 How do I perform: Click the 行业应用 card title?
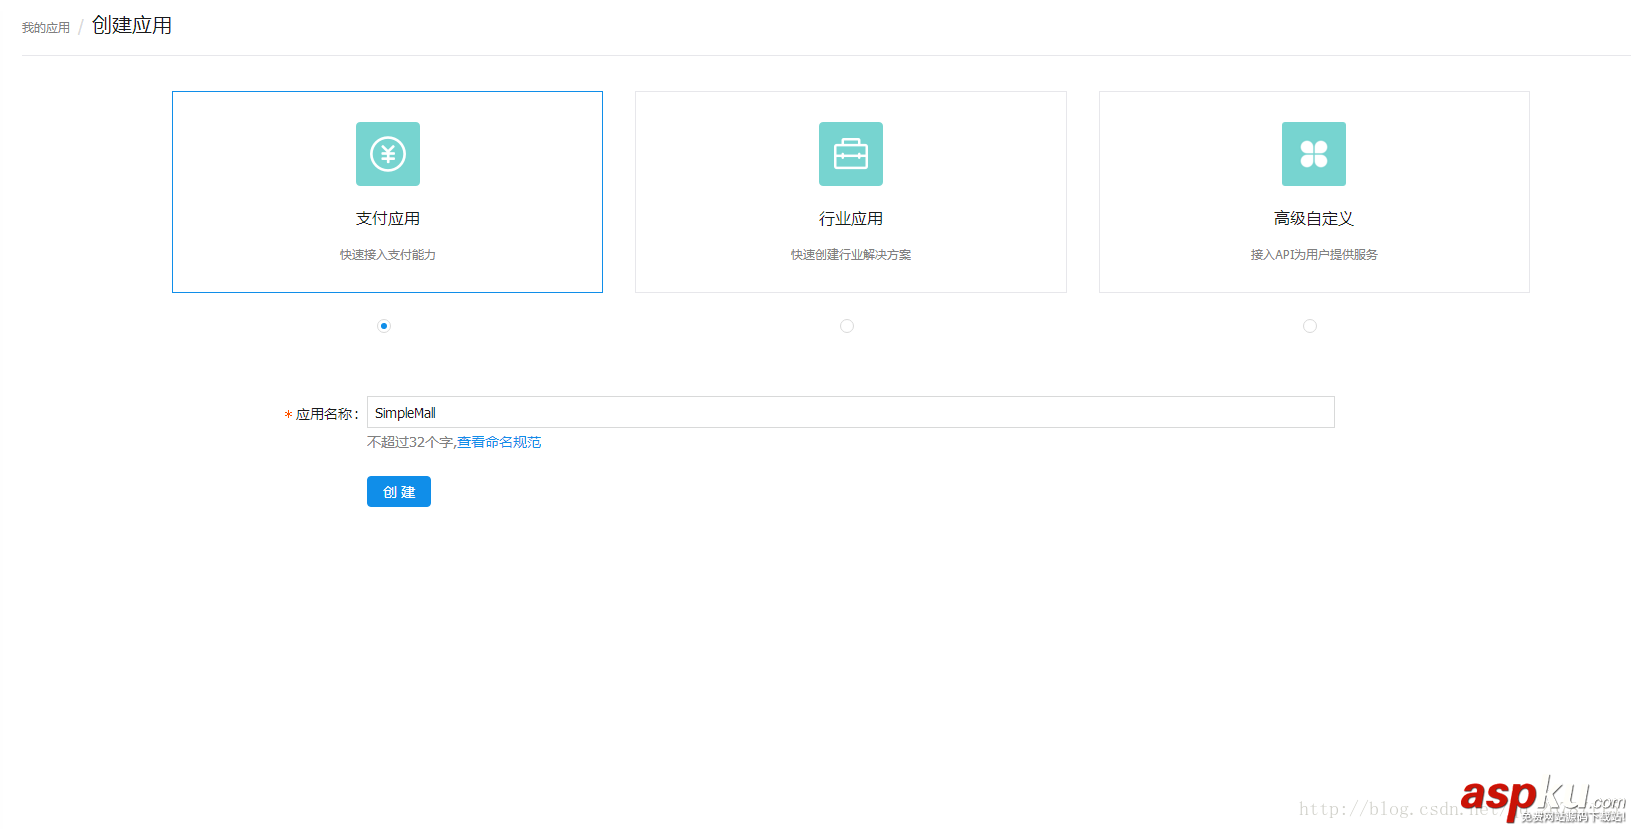(851, 219)
